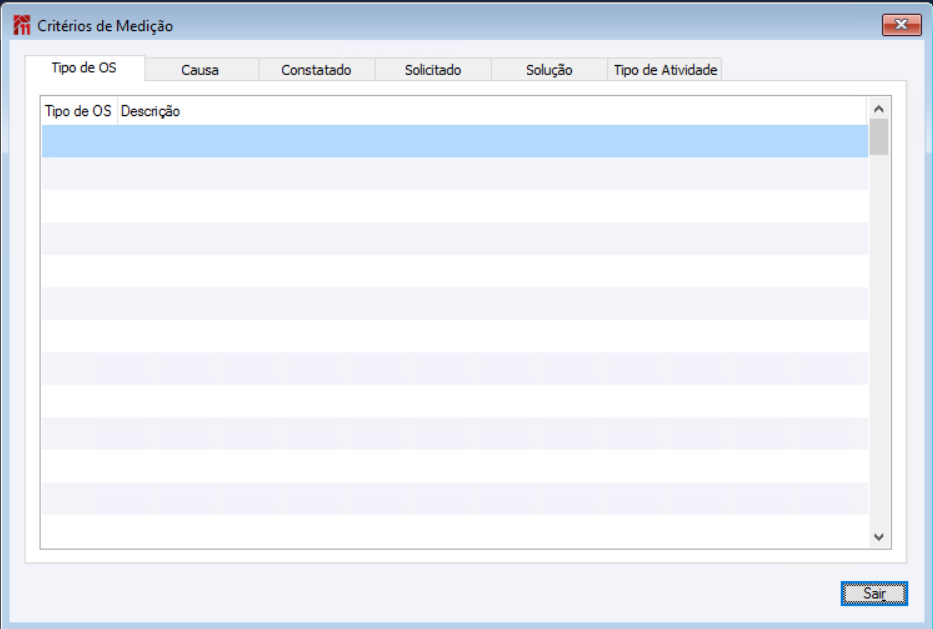Viewport: 933px width, 629px height.
Task: Click the scrollbar up arrow
Action: 879,109
